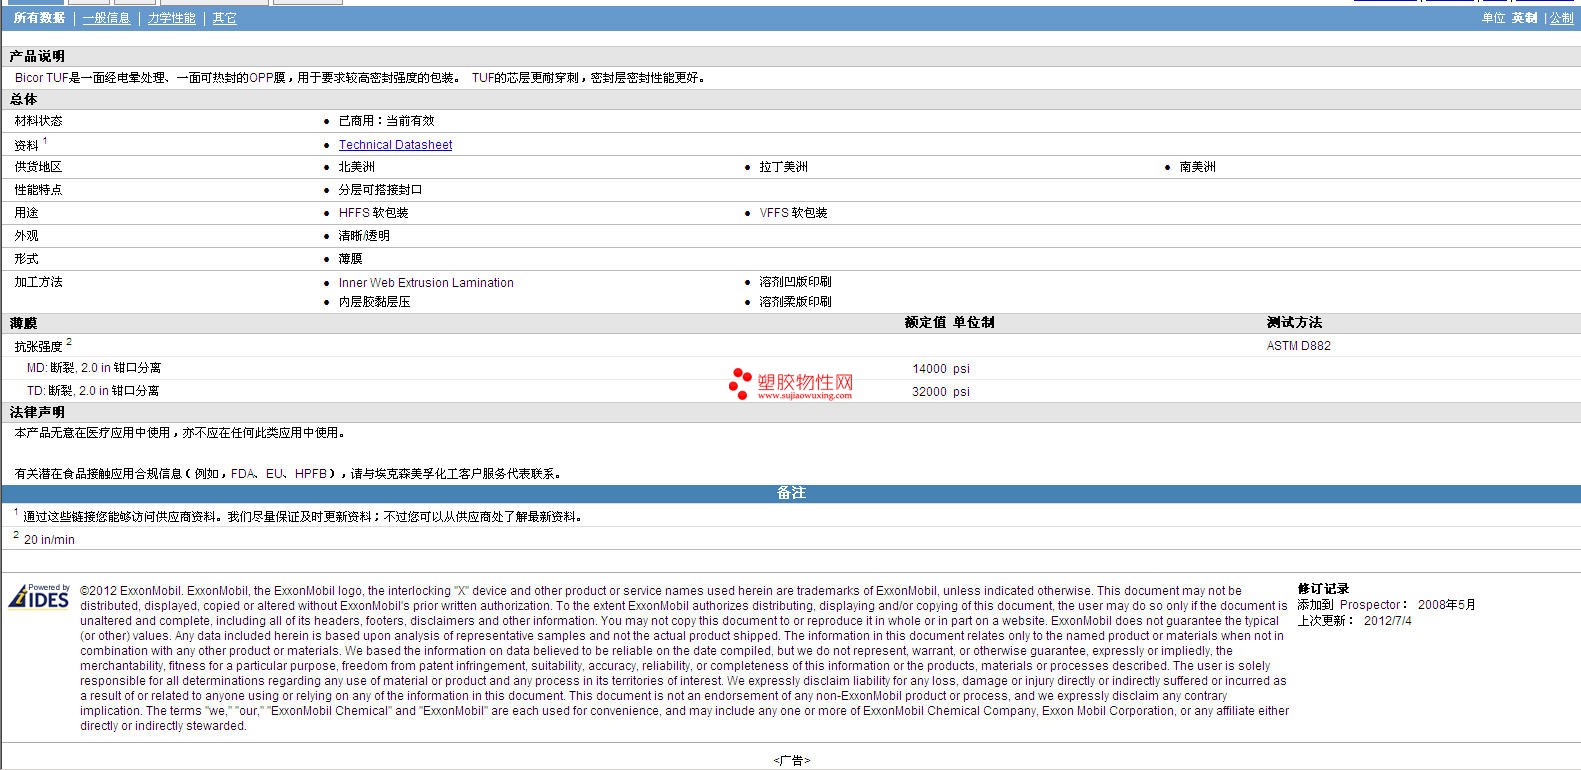Click the food-contact compliance sentence mentioning FDA
Screen dimensions: 1581x770
pos(288,474)
